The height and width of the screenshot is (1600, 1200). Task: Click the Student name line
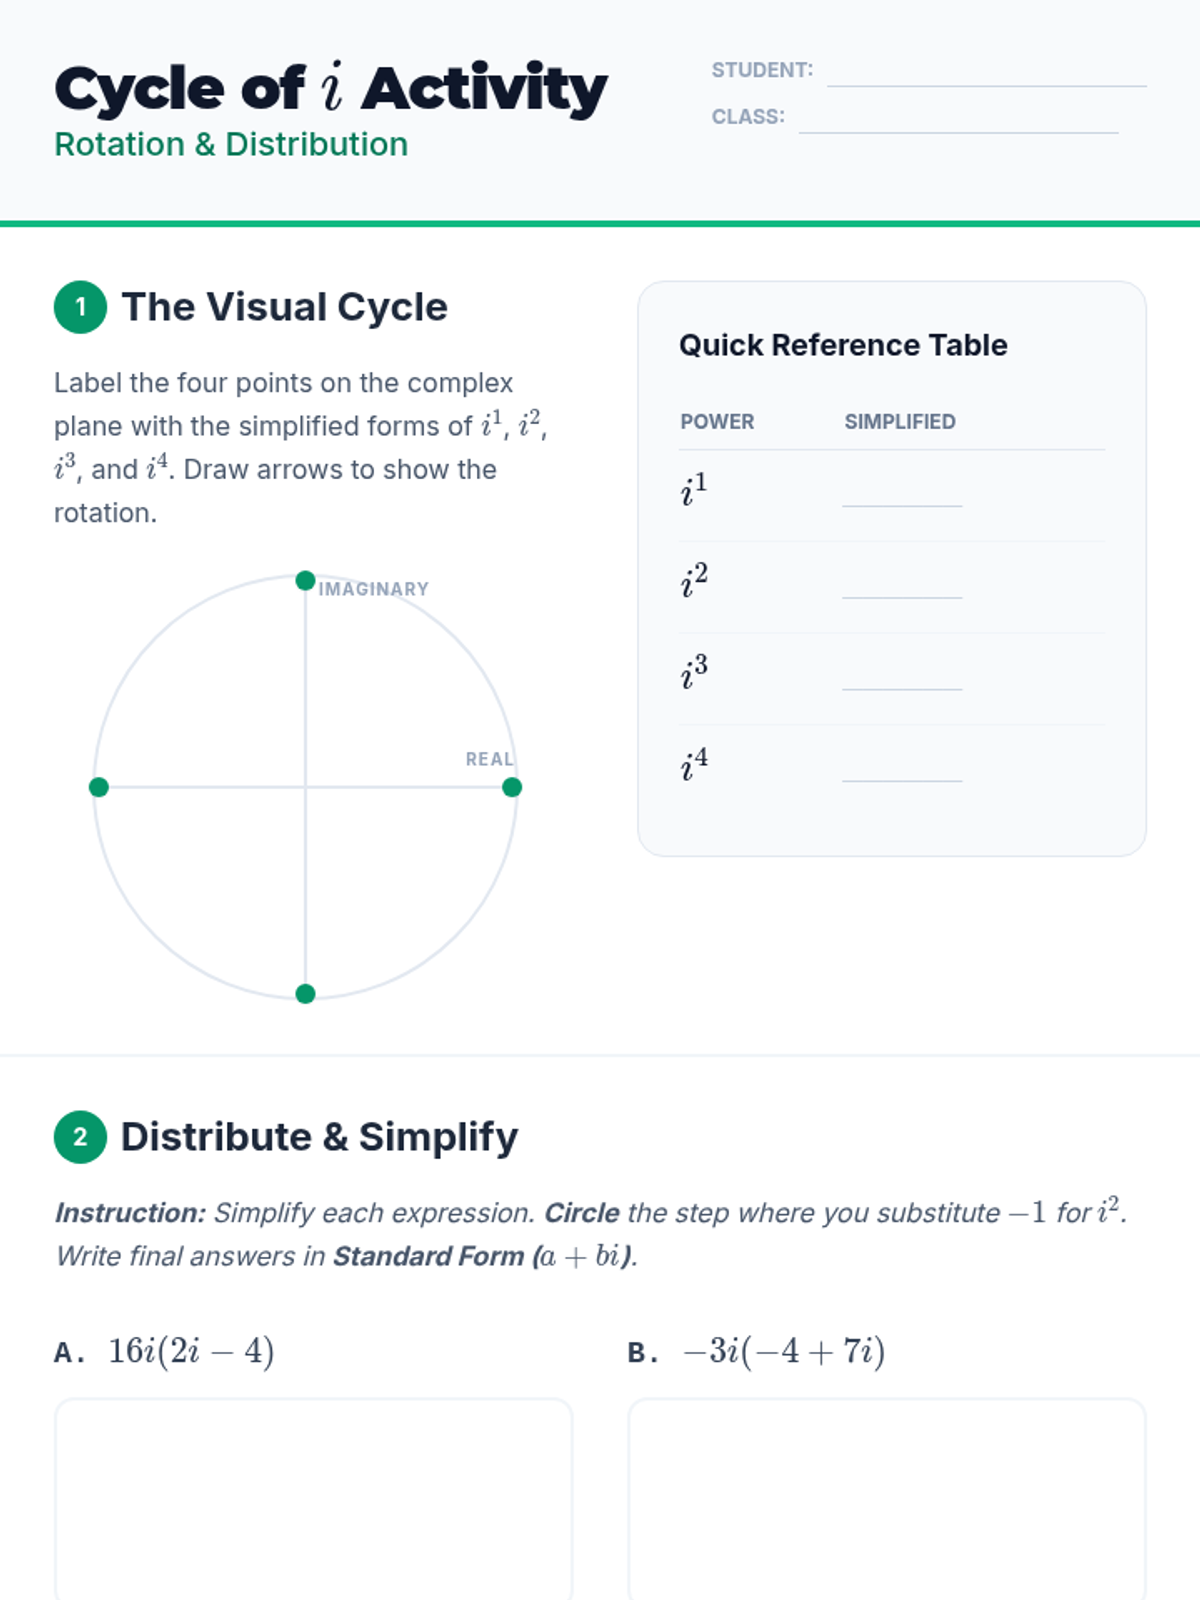(986, 74)
